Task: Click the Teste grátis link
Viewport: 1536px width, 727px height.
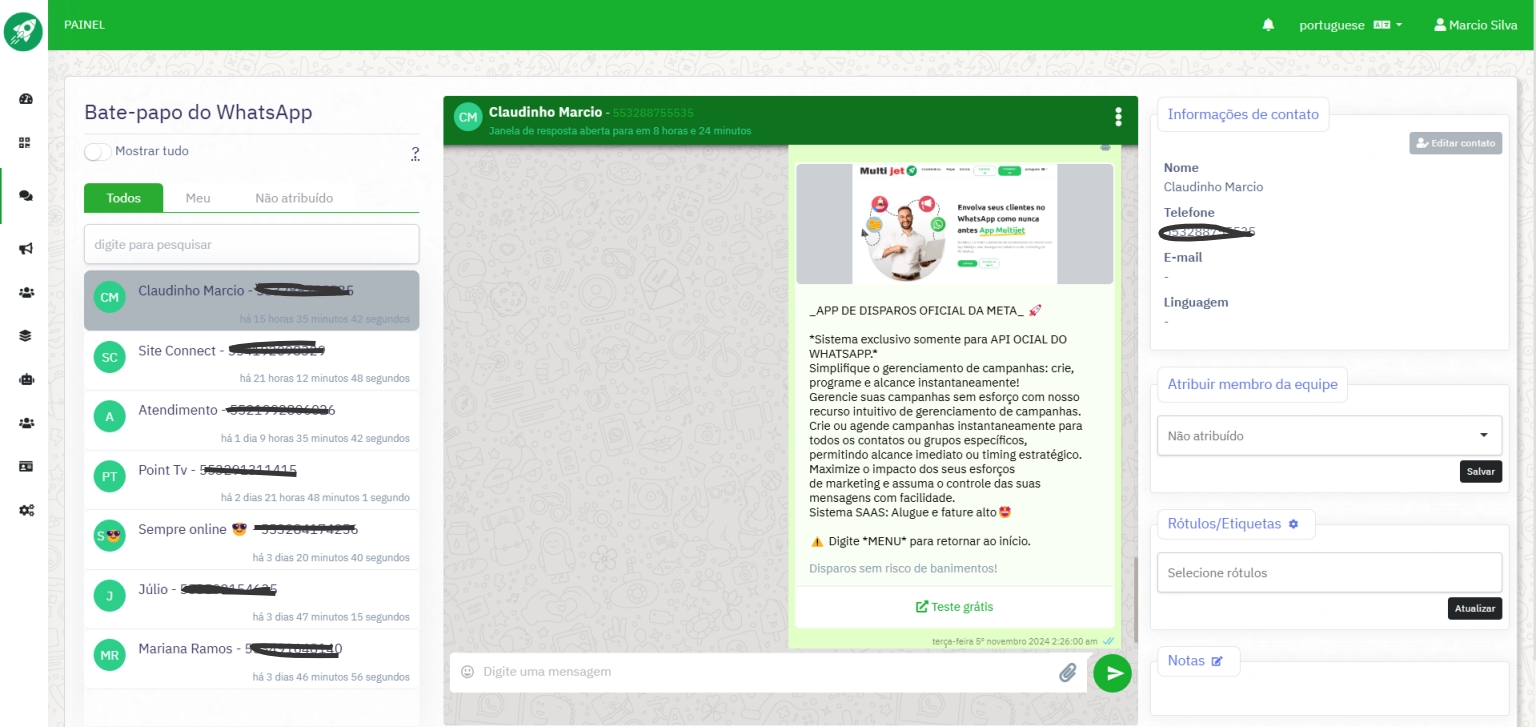Action: tap(954, 607)
